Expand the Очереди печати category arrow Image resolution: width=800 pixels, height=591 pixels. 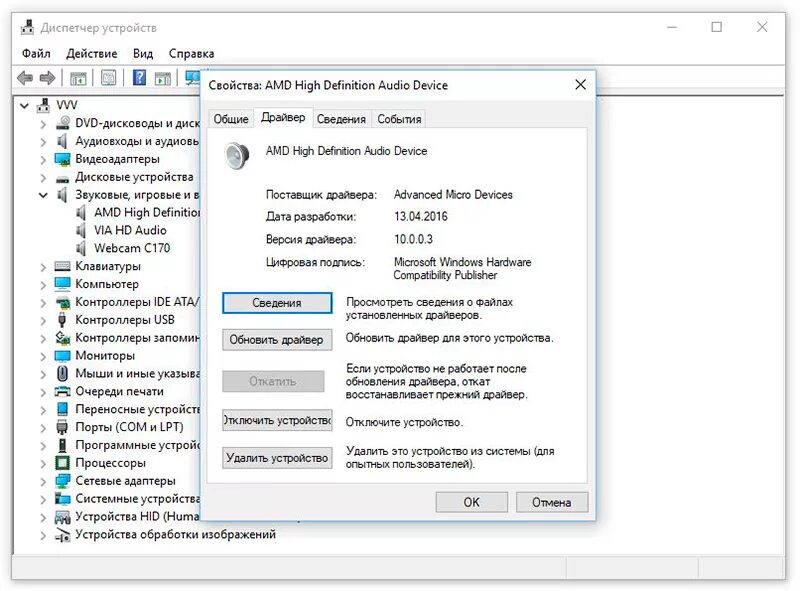coord(43,392)
